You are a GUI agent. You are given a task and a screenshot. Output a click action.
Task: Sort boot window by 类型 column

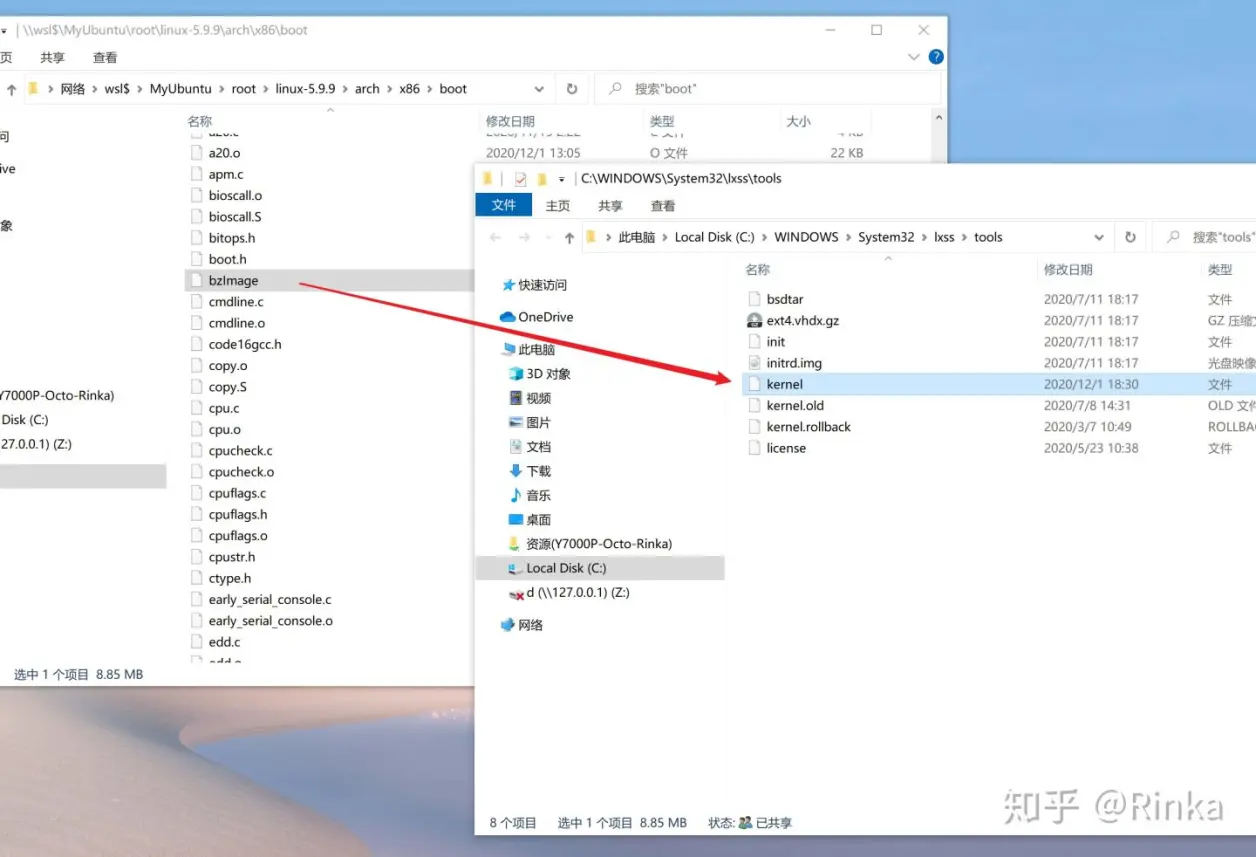pyautogui.click(x=662, y=121)
